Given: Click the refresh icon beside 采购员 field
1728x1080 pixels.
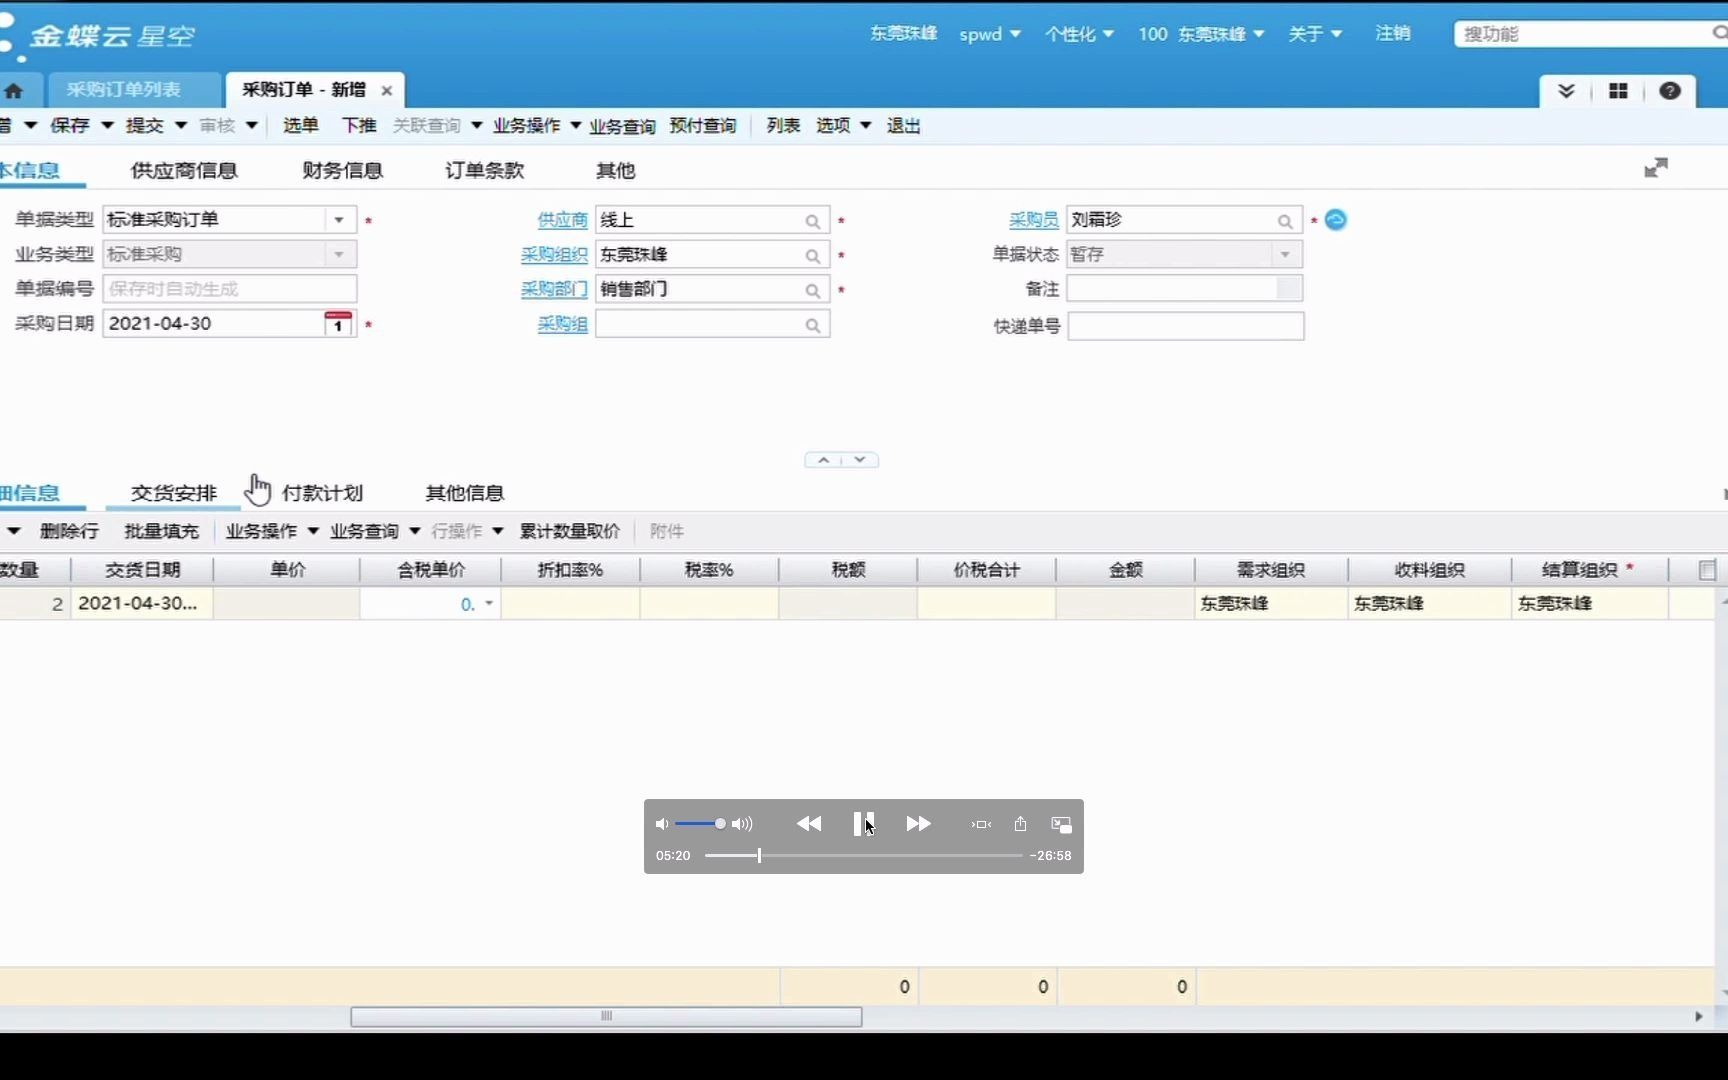Looking at the screenshot, I should (1335, 220).
